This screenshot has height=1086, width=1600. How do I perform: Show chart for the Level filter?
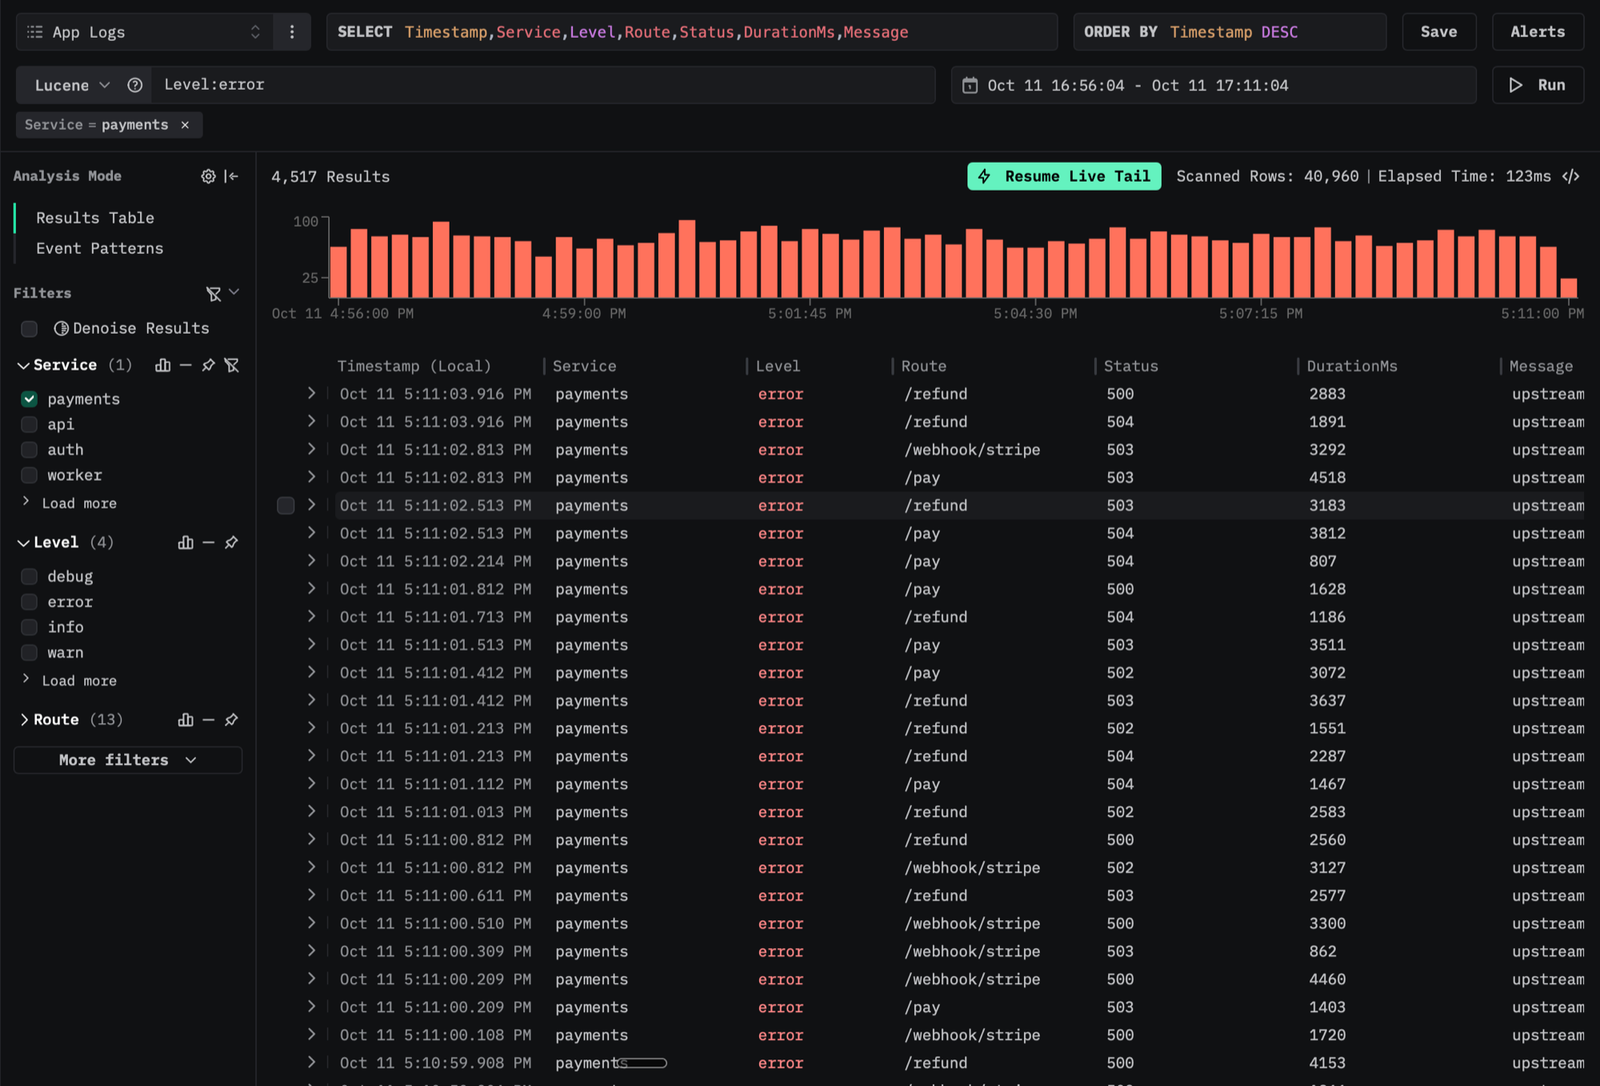(185, 542)
